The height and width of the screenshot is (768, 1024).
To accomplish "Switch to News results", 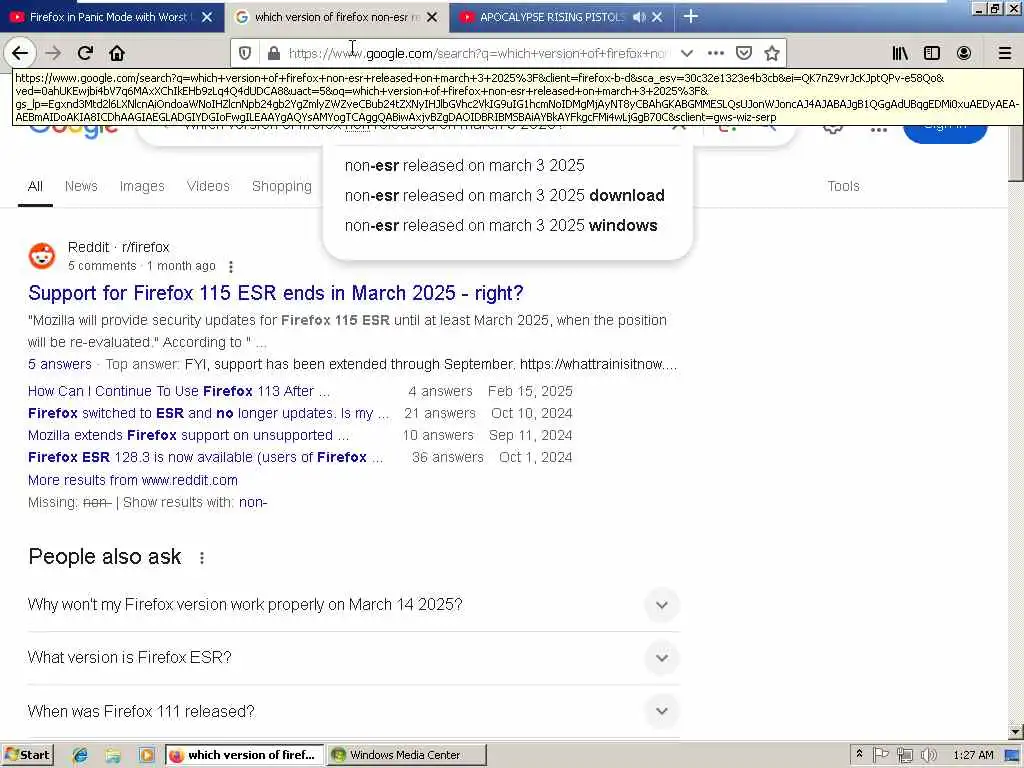I will click(81, 186).
